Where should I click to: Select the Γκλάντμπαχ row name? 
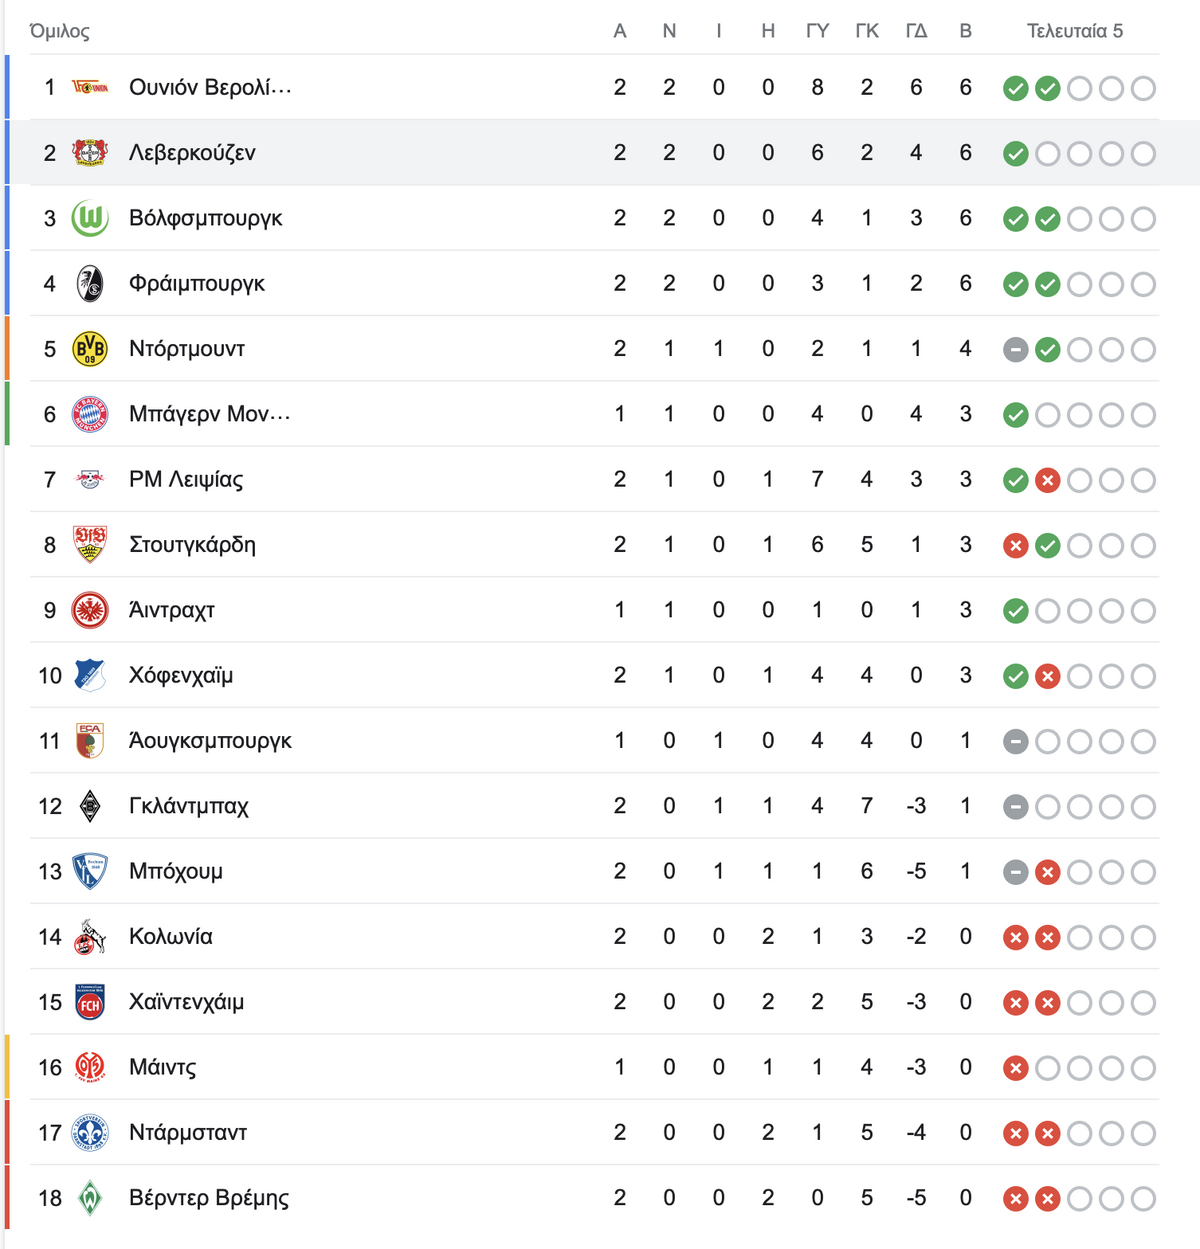pos(189,806)
